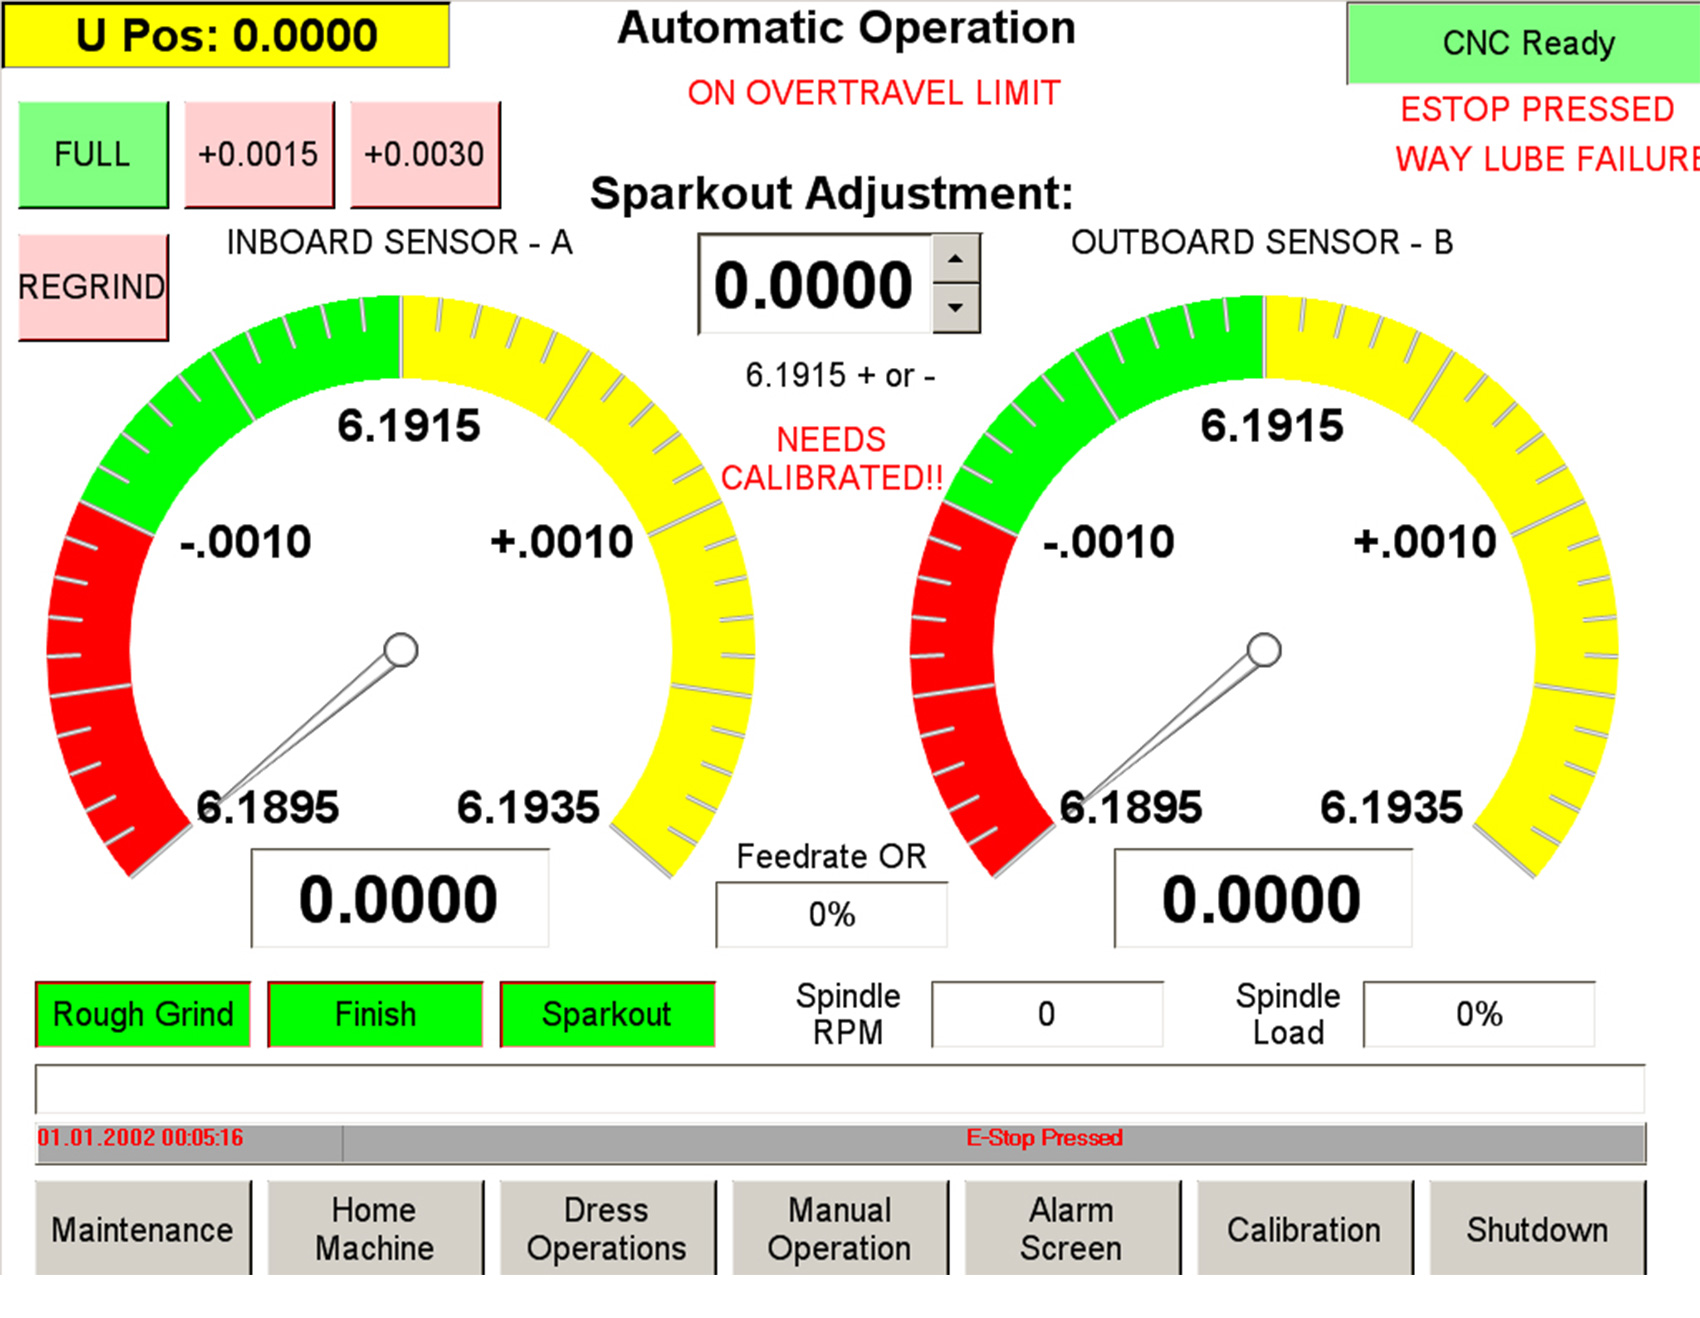Click the Feedrate OR percentage field
Screen dimensions: 1700x1318
point(831,914)
